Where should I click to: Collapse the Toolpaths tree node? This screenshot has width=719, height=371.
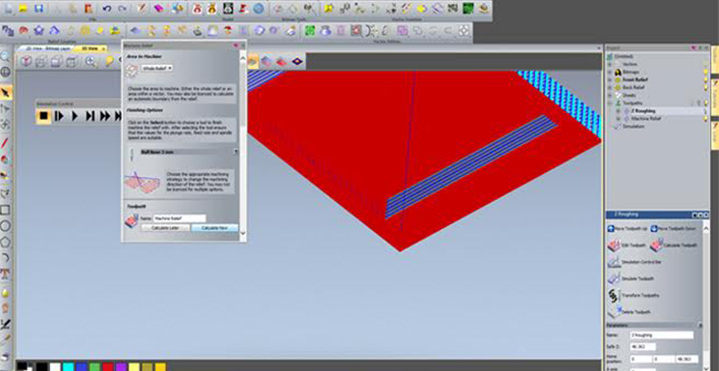pos(610,103)
